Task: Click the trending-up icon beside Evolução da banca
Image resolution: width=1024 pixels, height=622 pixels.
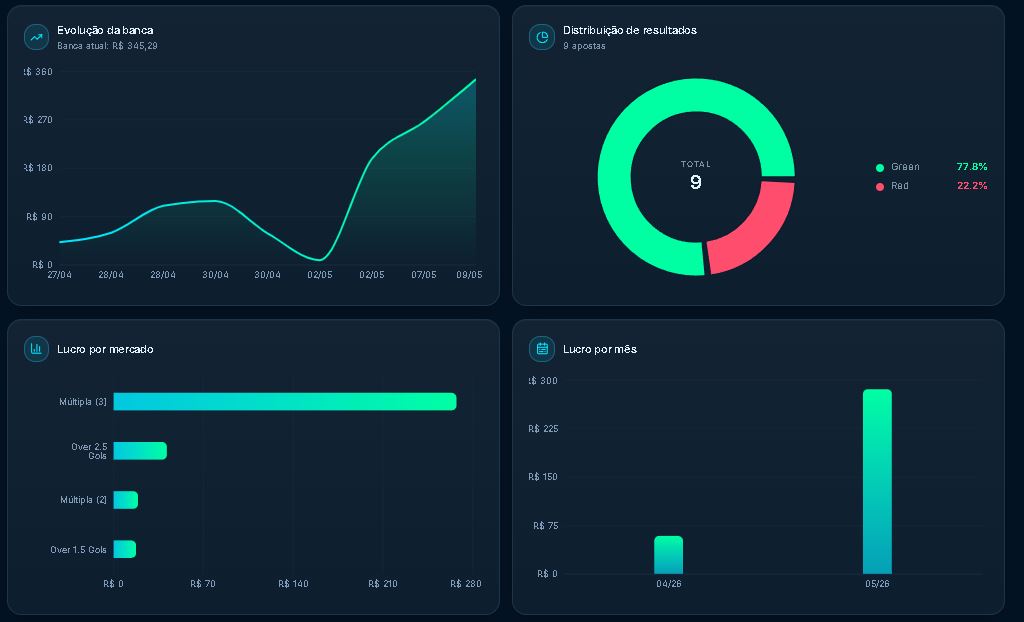Action: [x=37, y=37]
